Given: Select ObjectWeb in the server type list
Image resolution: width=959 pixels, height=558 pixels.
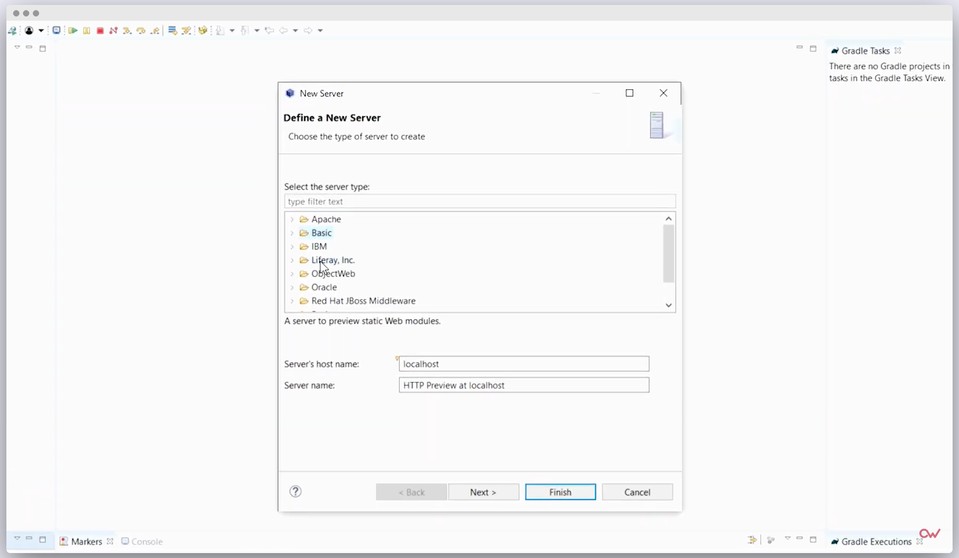Looking at the screenshot, I should tap(333, 273).
